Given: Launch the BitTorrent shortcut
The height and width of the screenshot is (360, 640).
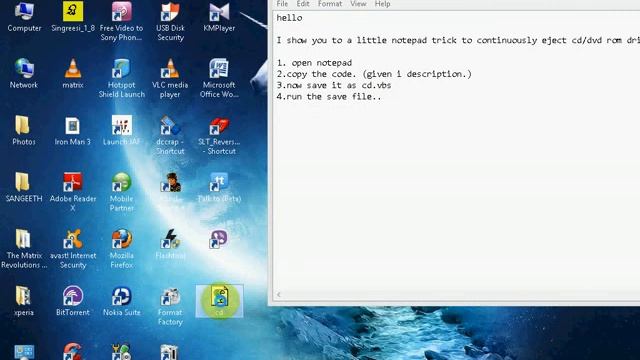Looking at the screenshot, I should [73, 301].
